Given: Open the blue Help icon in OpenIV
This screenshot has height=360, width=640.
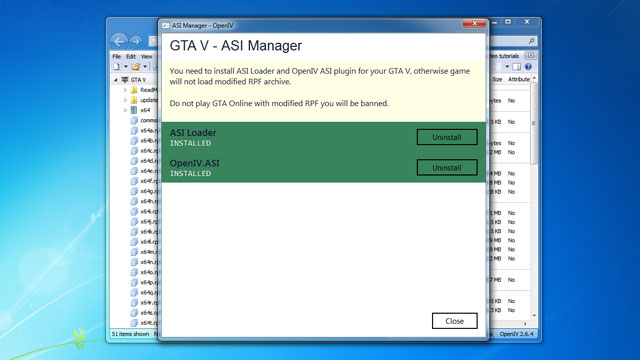Looking at the screenshot, I should click(x=528, y=67).
